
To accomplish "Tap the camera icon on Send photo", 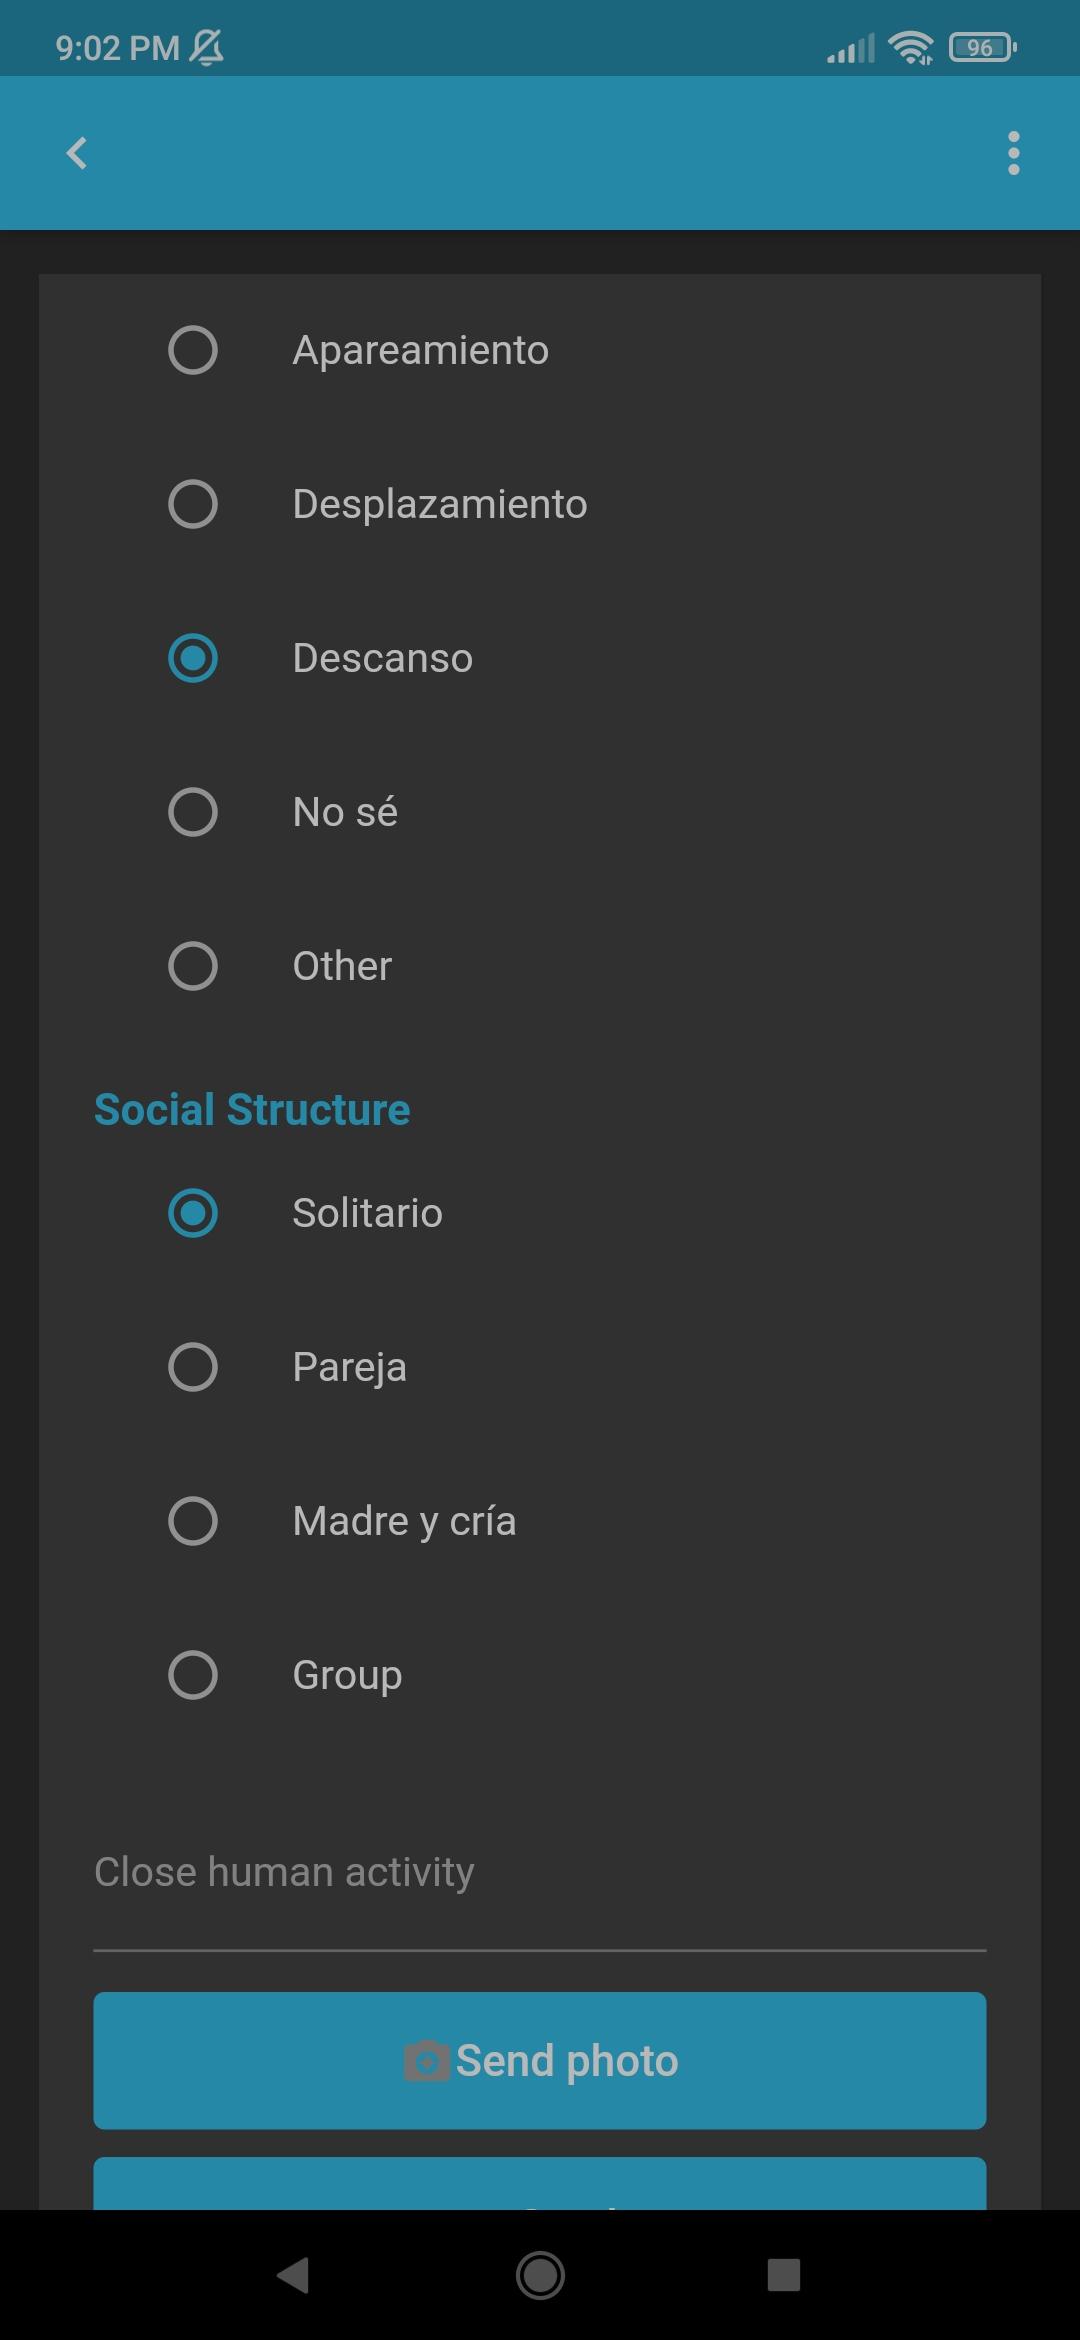I will point(426,2061).
